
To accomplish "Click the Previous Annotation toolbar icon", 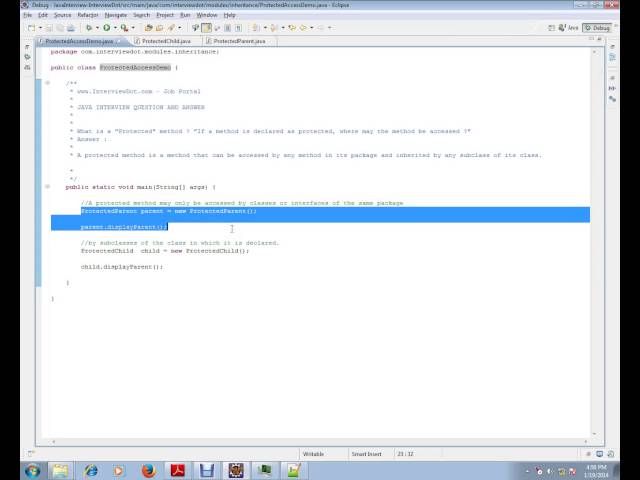I will (x=274, y=28).
